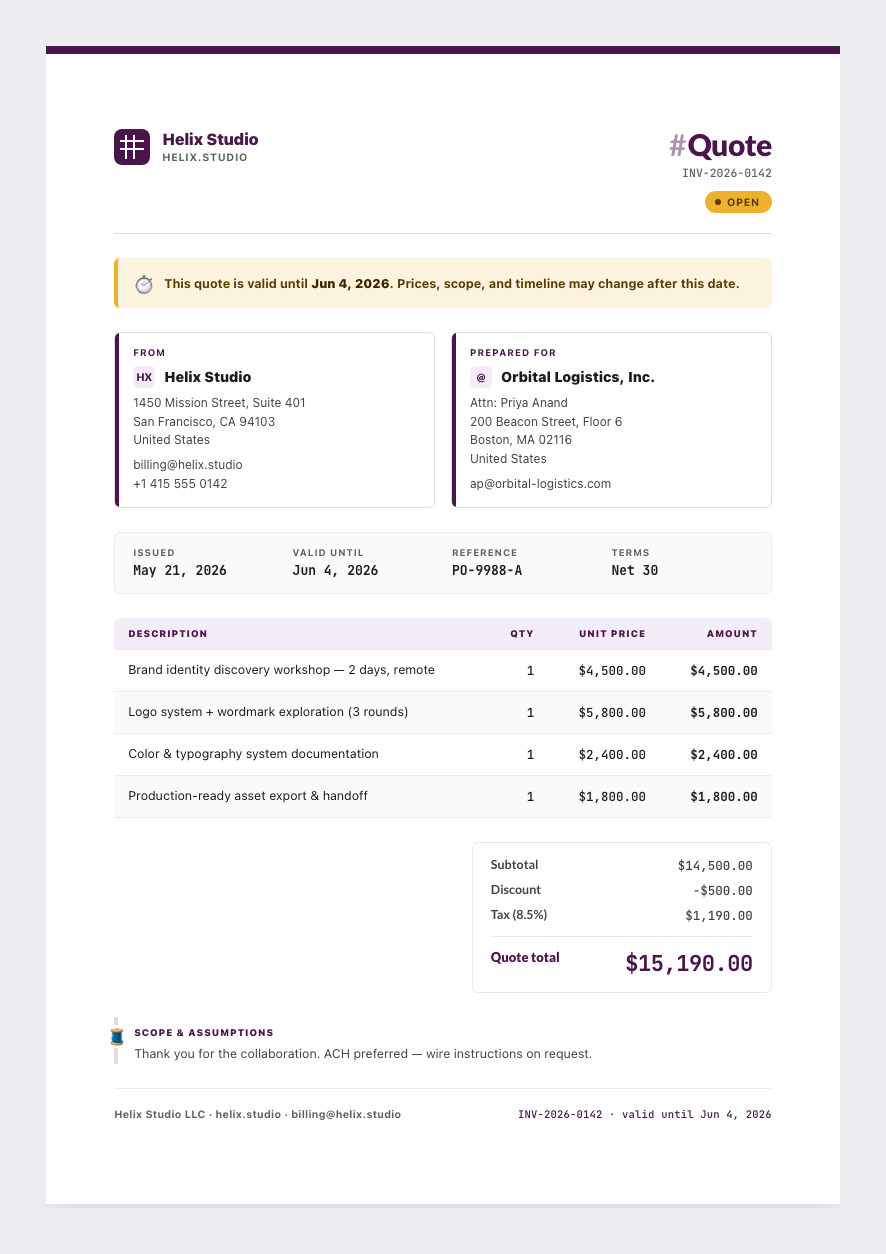Click the INV-2026-0142 number under the Quote heading
This screenshot has height=1254, width=886.
coord(727,173)
